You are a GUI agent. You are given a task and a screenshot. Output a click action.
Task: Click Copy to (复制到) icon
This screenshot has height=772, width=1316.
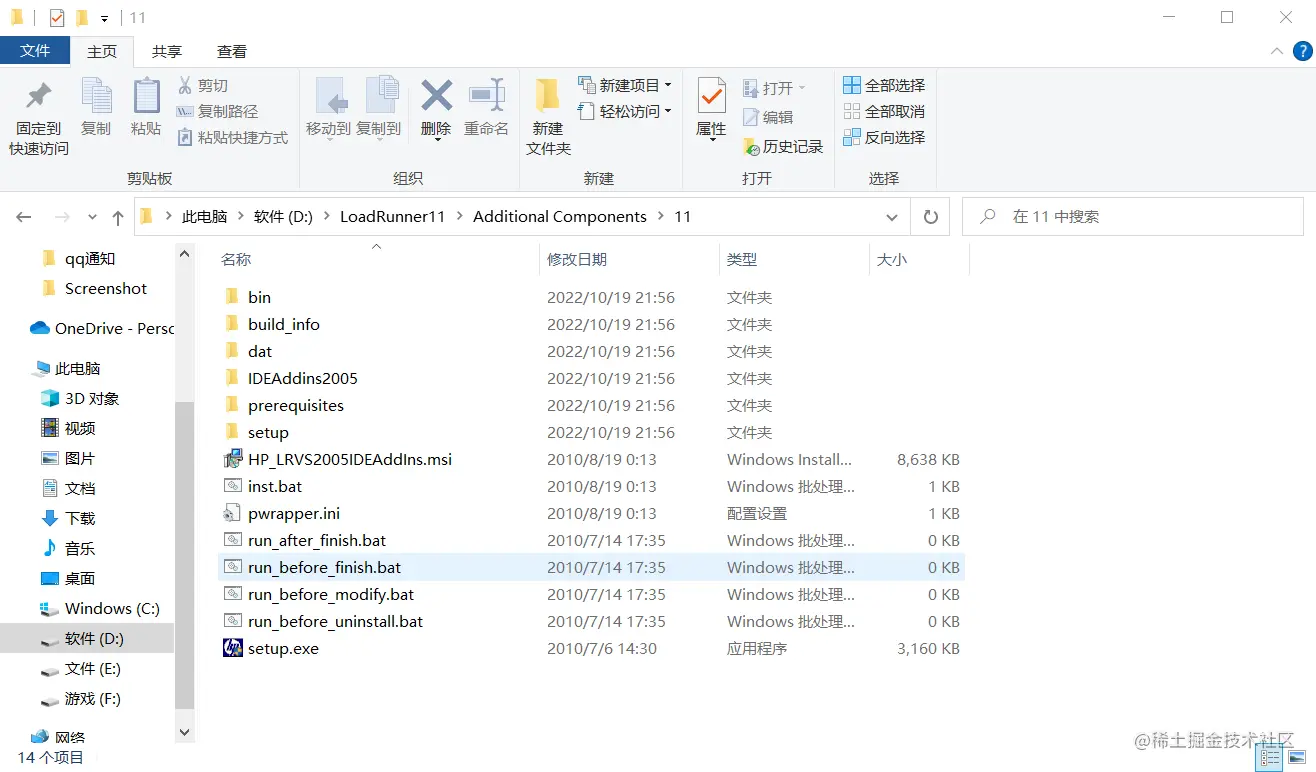click(x=380, y=96)
